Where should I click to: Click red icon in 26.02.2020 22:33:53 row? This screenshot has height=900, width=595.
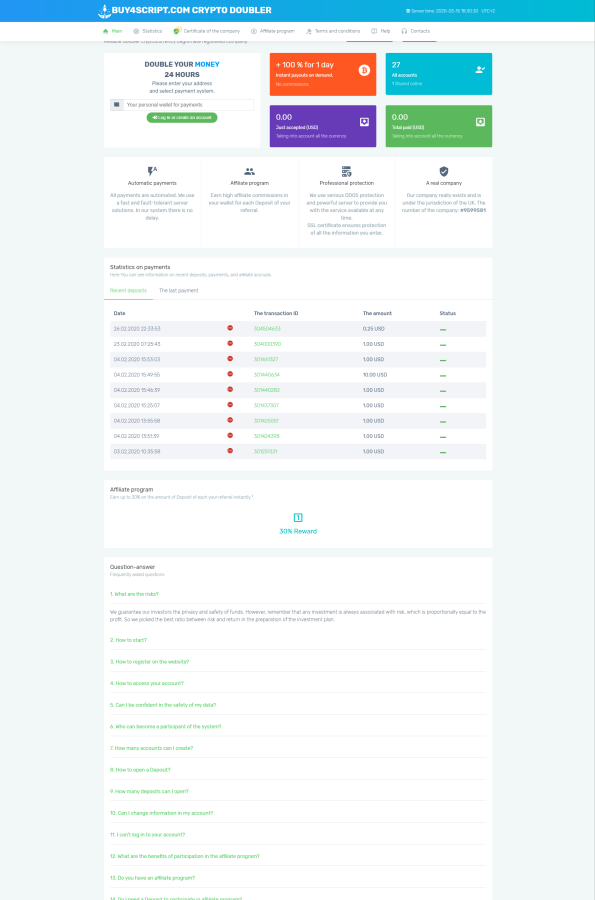[230, 328]
